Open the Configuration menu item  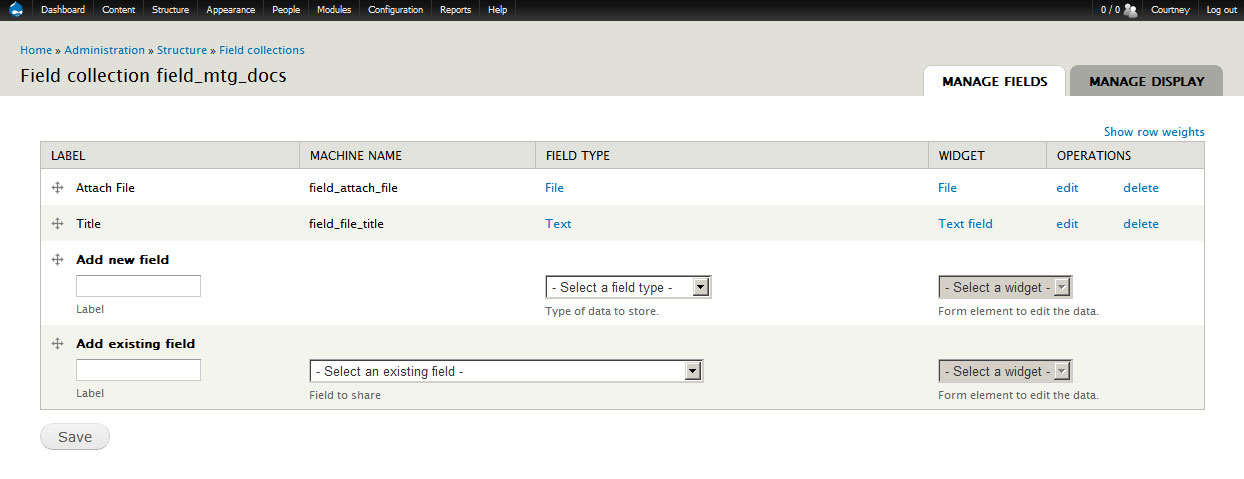pos(396,10)
